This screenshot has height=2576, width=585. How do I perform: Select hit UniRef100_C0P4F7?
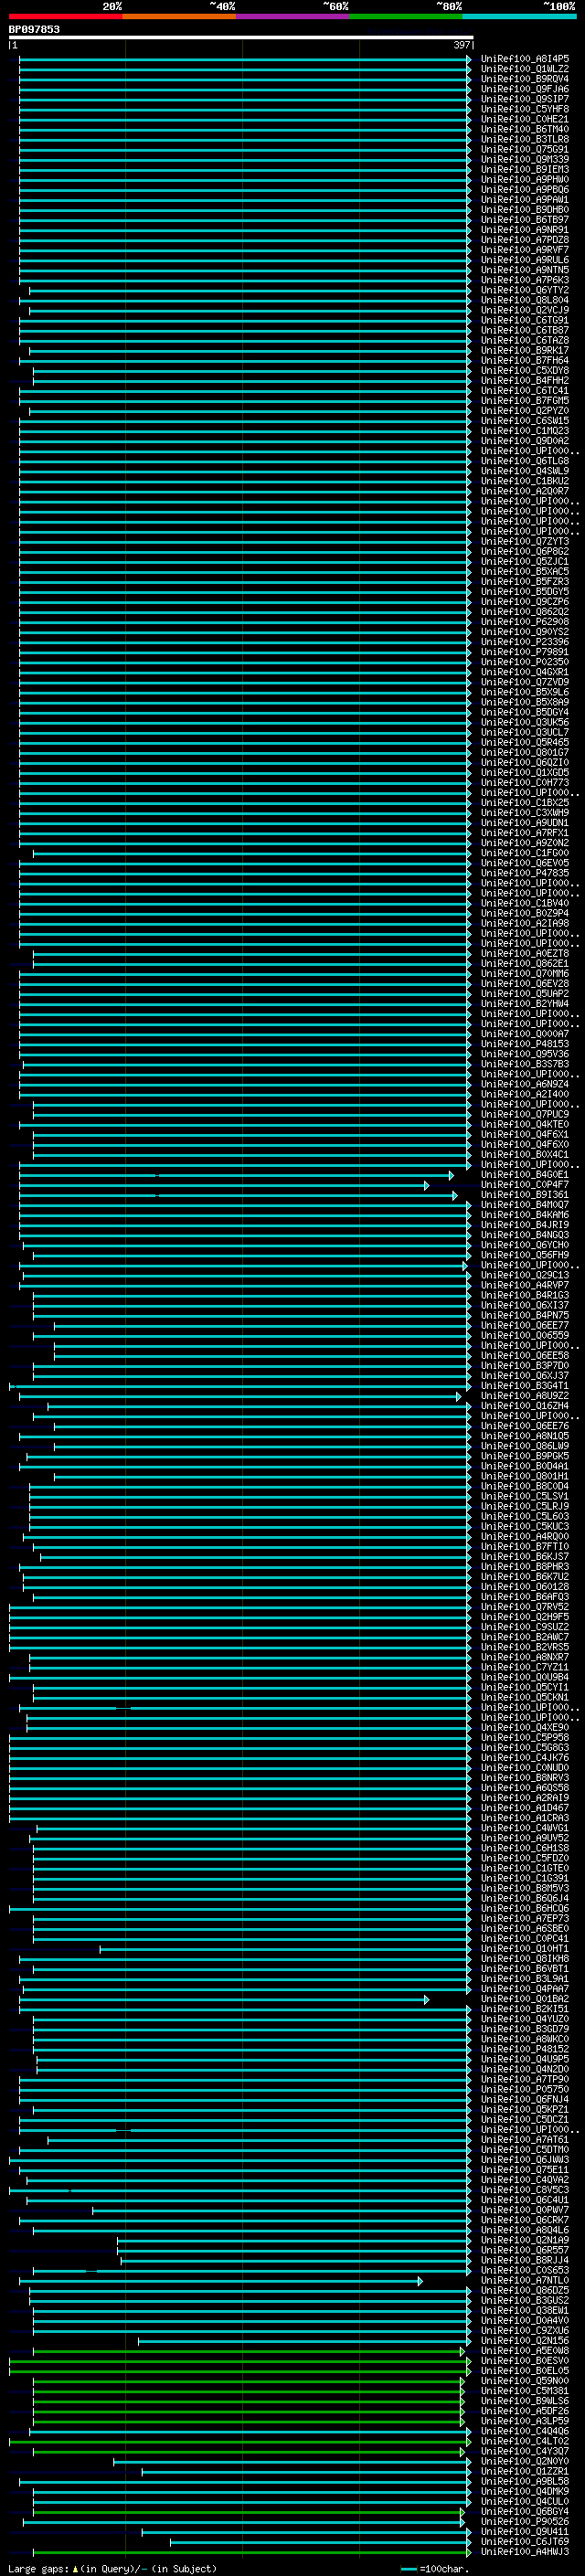point(525,1184)
